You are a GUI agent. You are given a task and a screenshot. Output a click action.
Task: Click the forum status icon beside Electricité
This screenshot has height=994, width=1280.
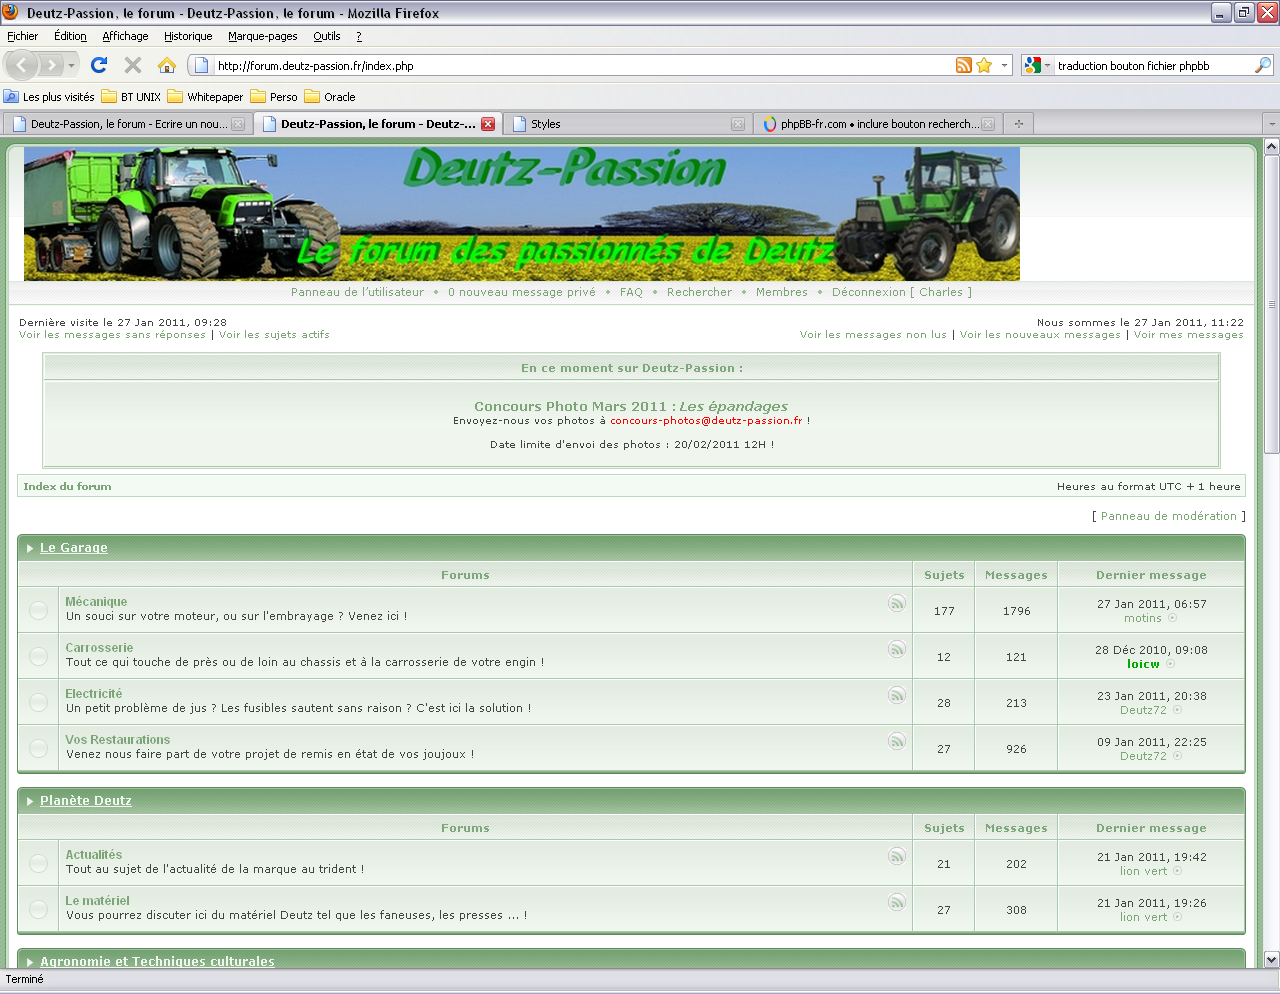click(38, 702)
